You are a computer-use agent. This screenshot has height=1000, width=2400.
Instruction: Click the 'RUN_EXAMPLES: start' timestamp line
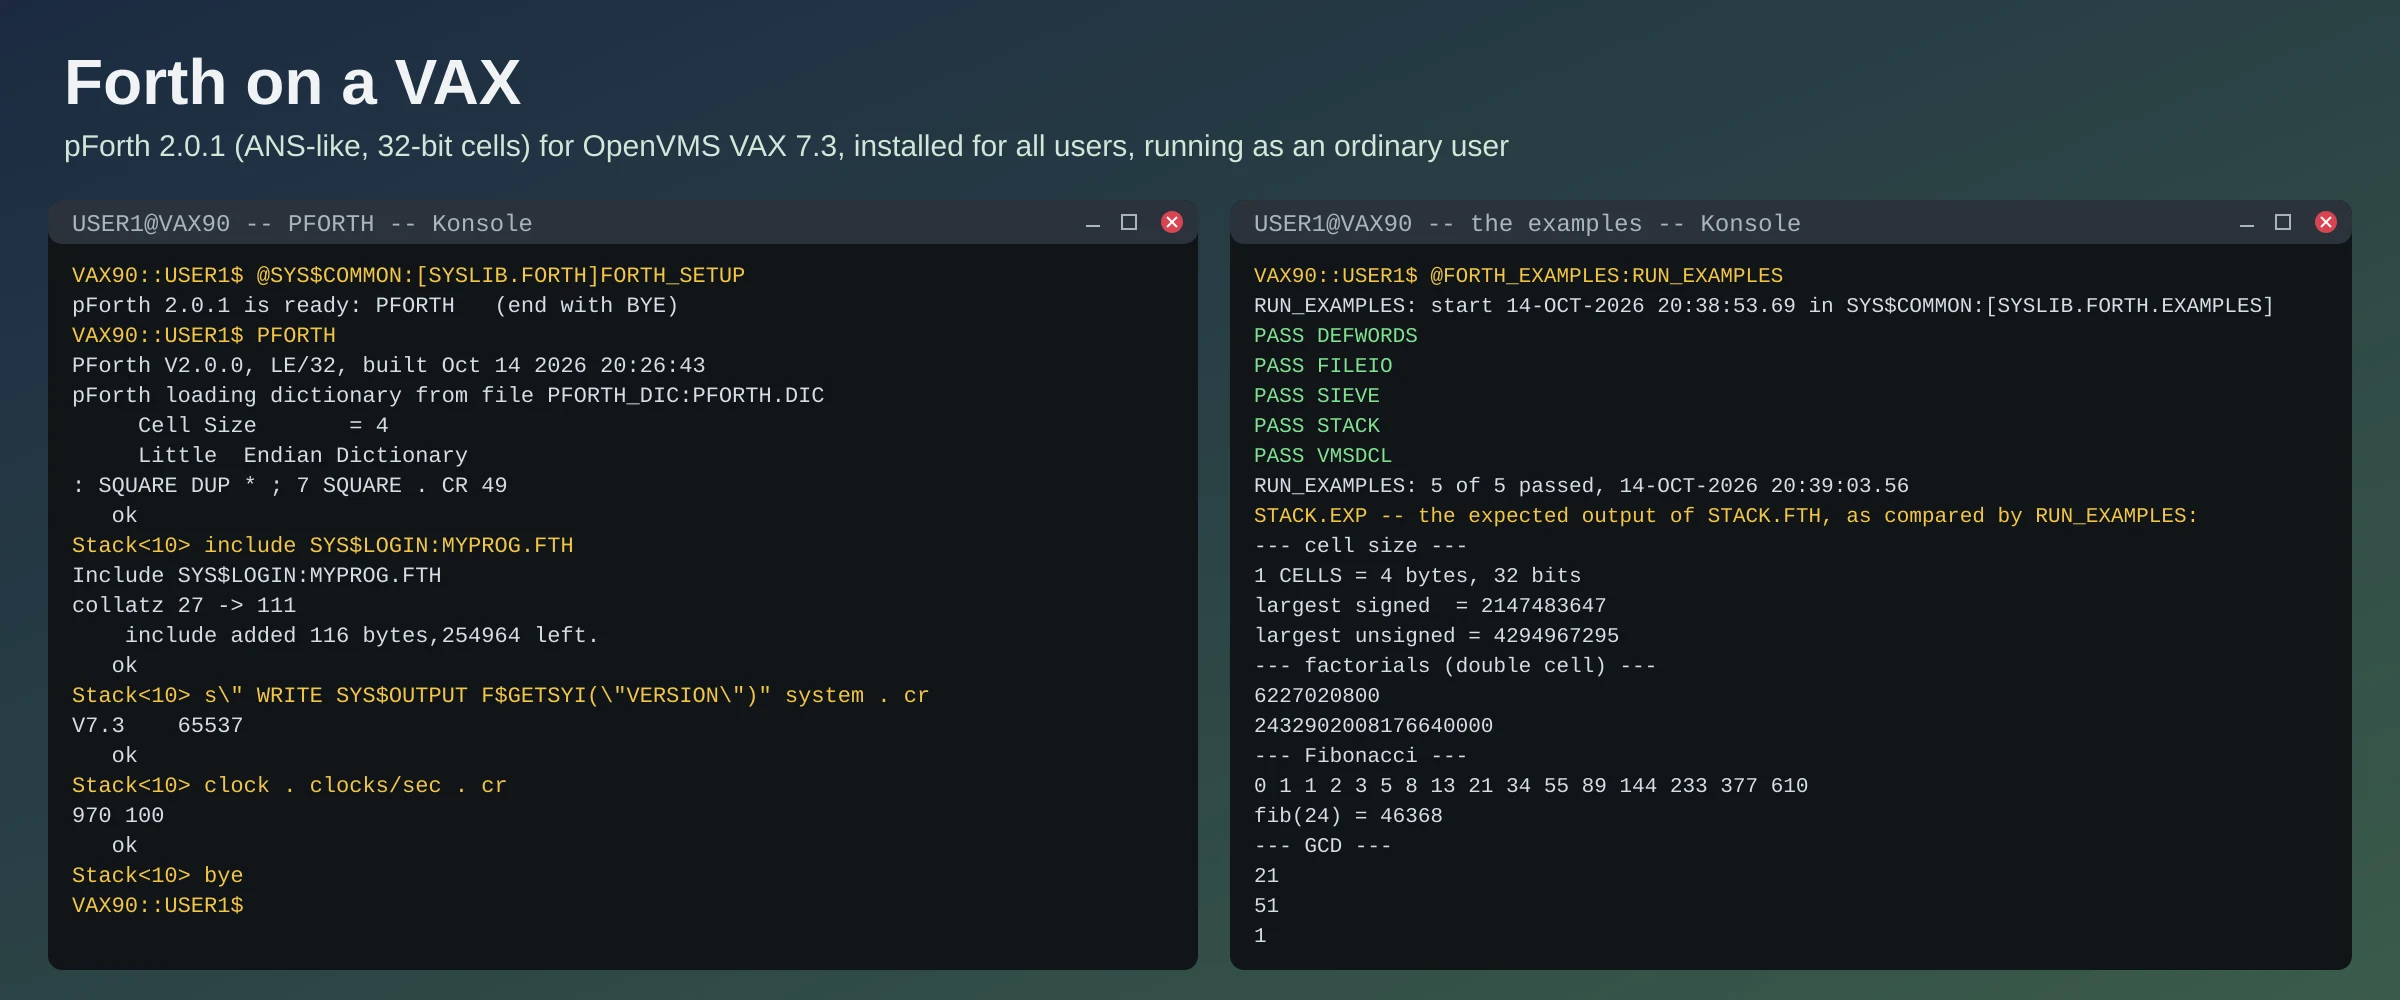point(1764,305)
